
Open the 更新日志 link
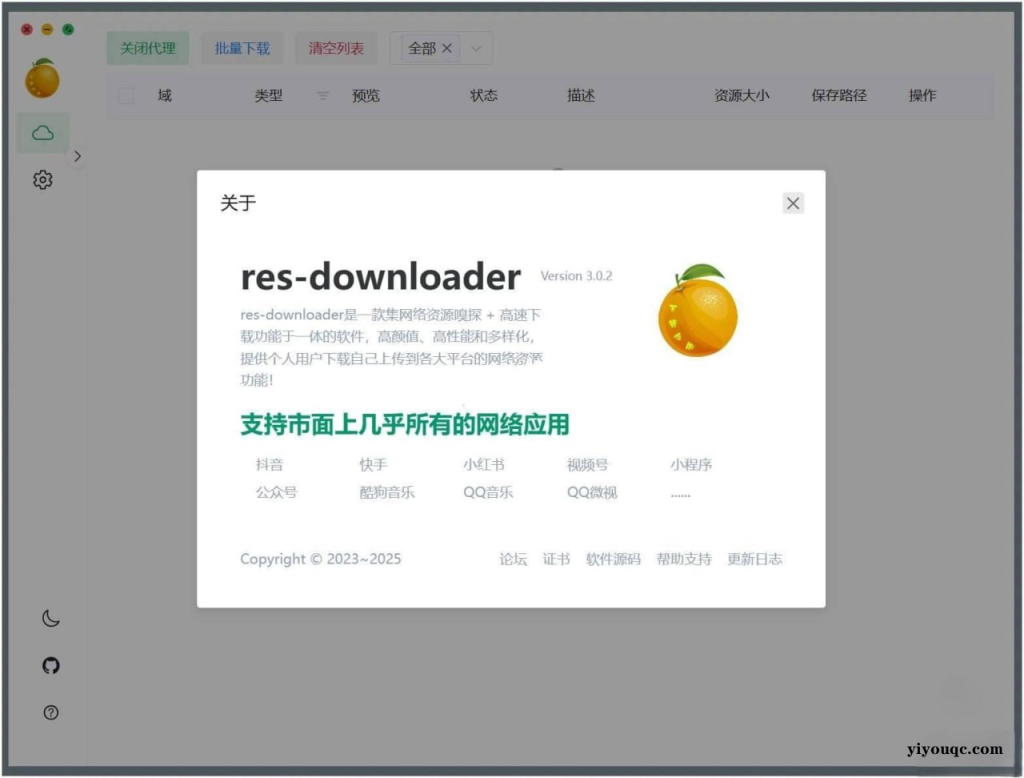pyautogui.click(x=755, y=559)
